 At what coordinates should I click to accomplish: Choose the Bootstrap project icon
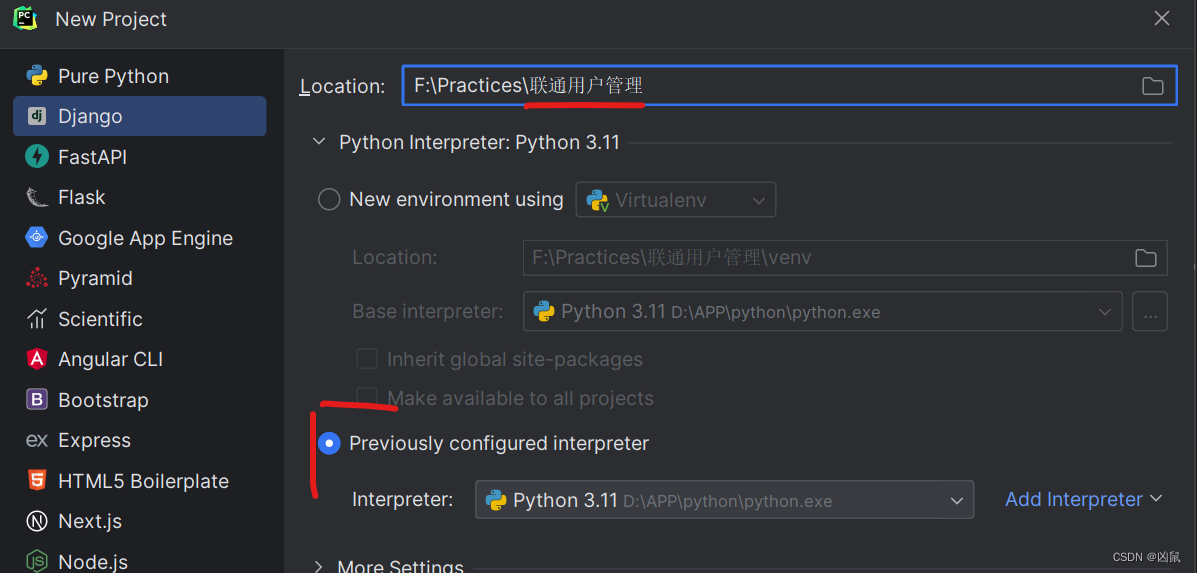click(x=37, y=400)
